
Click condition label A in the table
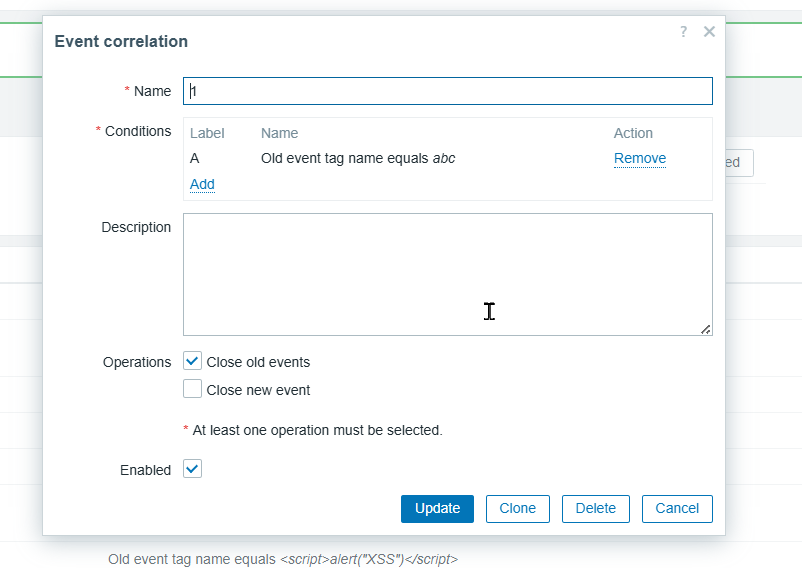(x=195, y=158)
